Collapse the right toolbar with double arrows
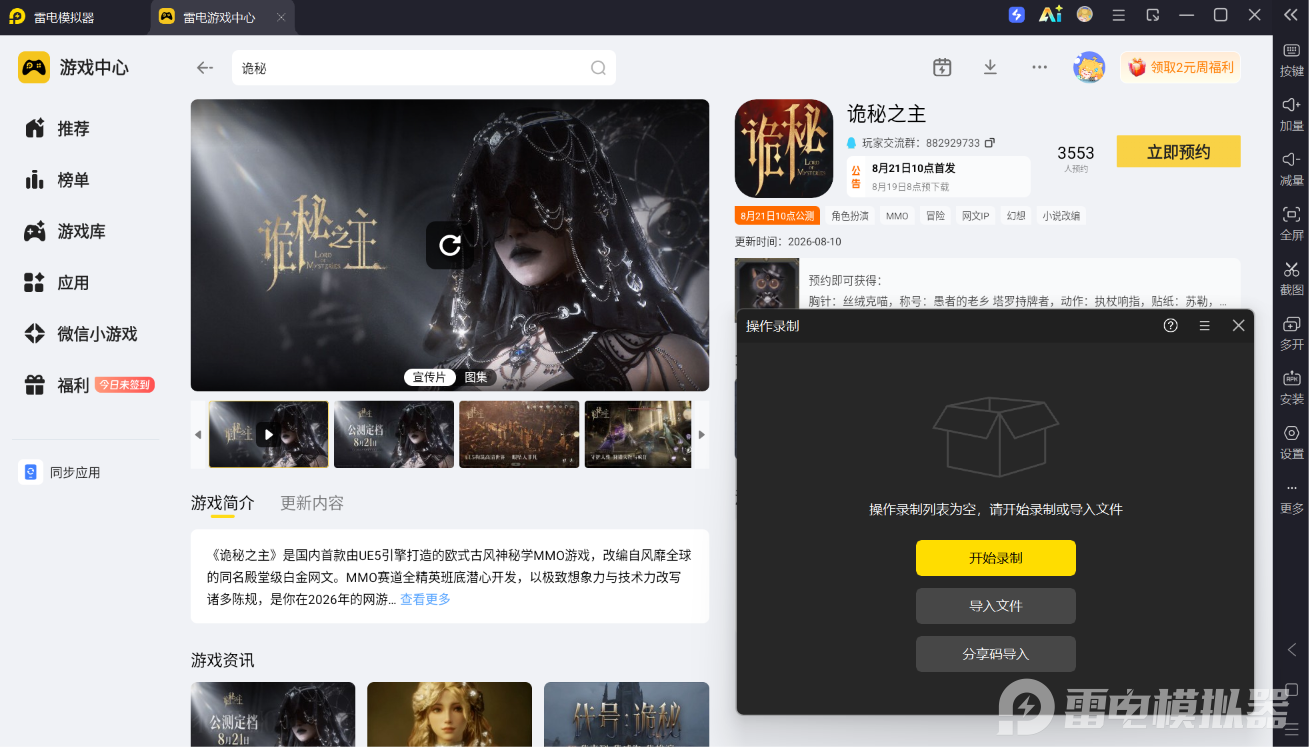1309x747 pixels. [1291, 15]
